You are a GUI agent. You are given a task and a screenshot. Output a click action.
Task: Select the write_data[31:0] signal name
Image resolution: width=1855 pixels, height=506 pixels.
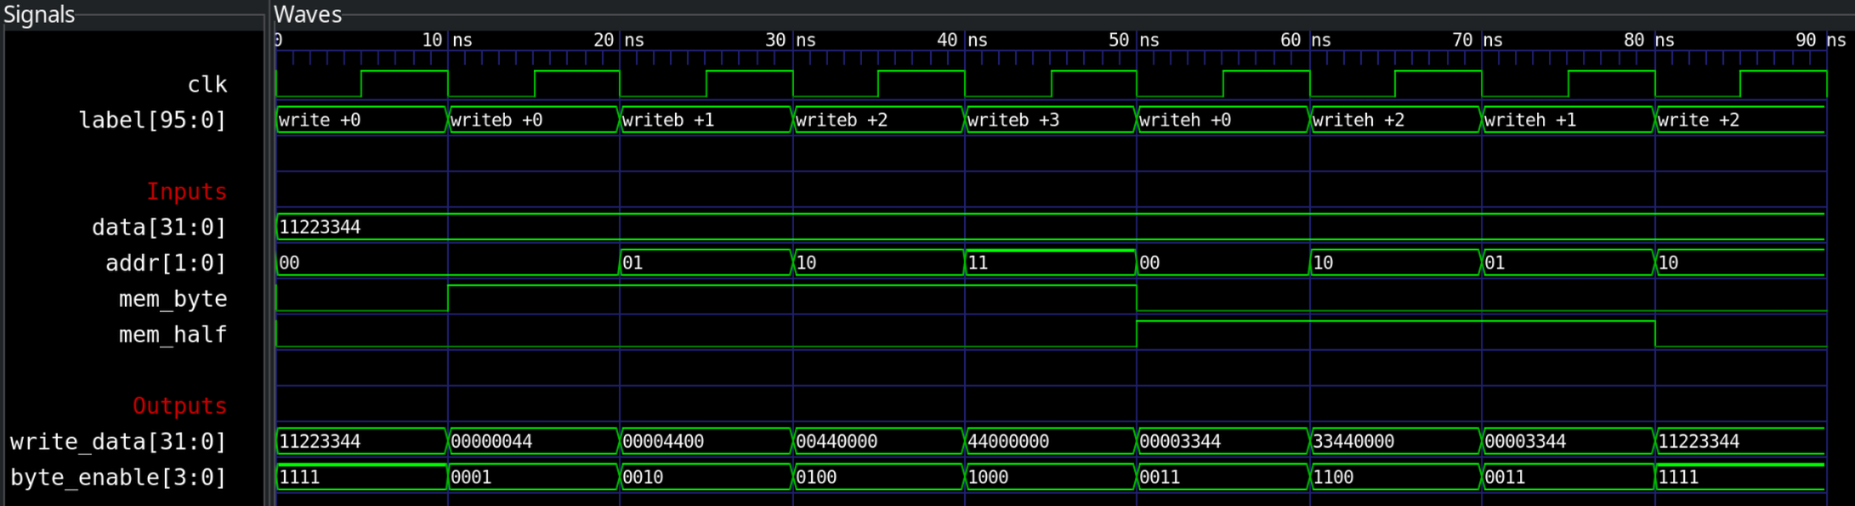(118, 441)
